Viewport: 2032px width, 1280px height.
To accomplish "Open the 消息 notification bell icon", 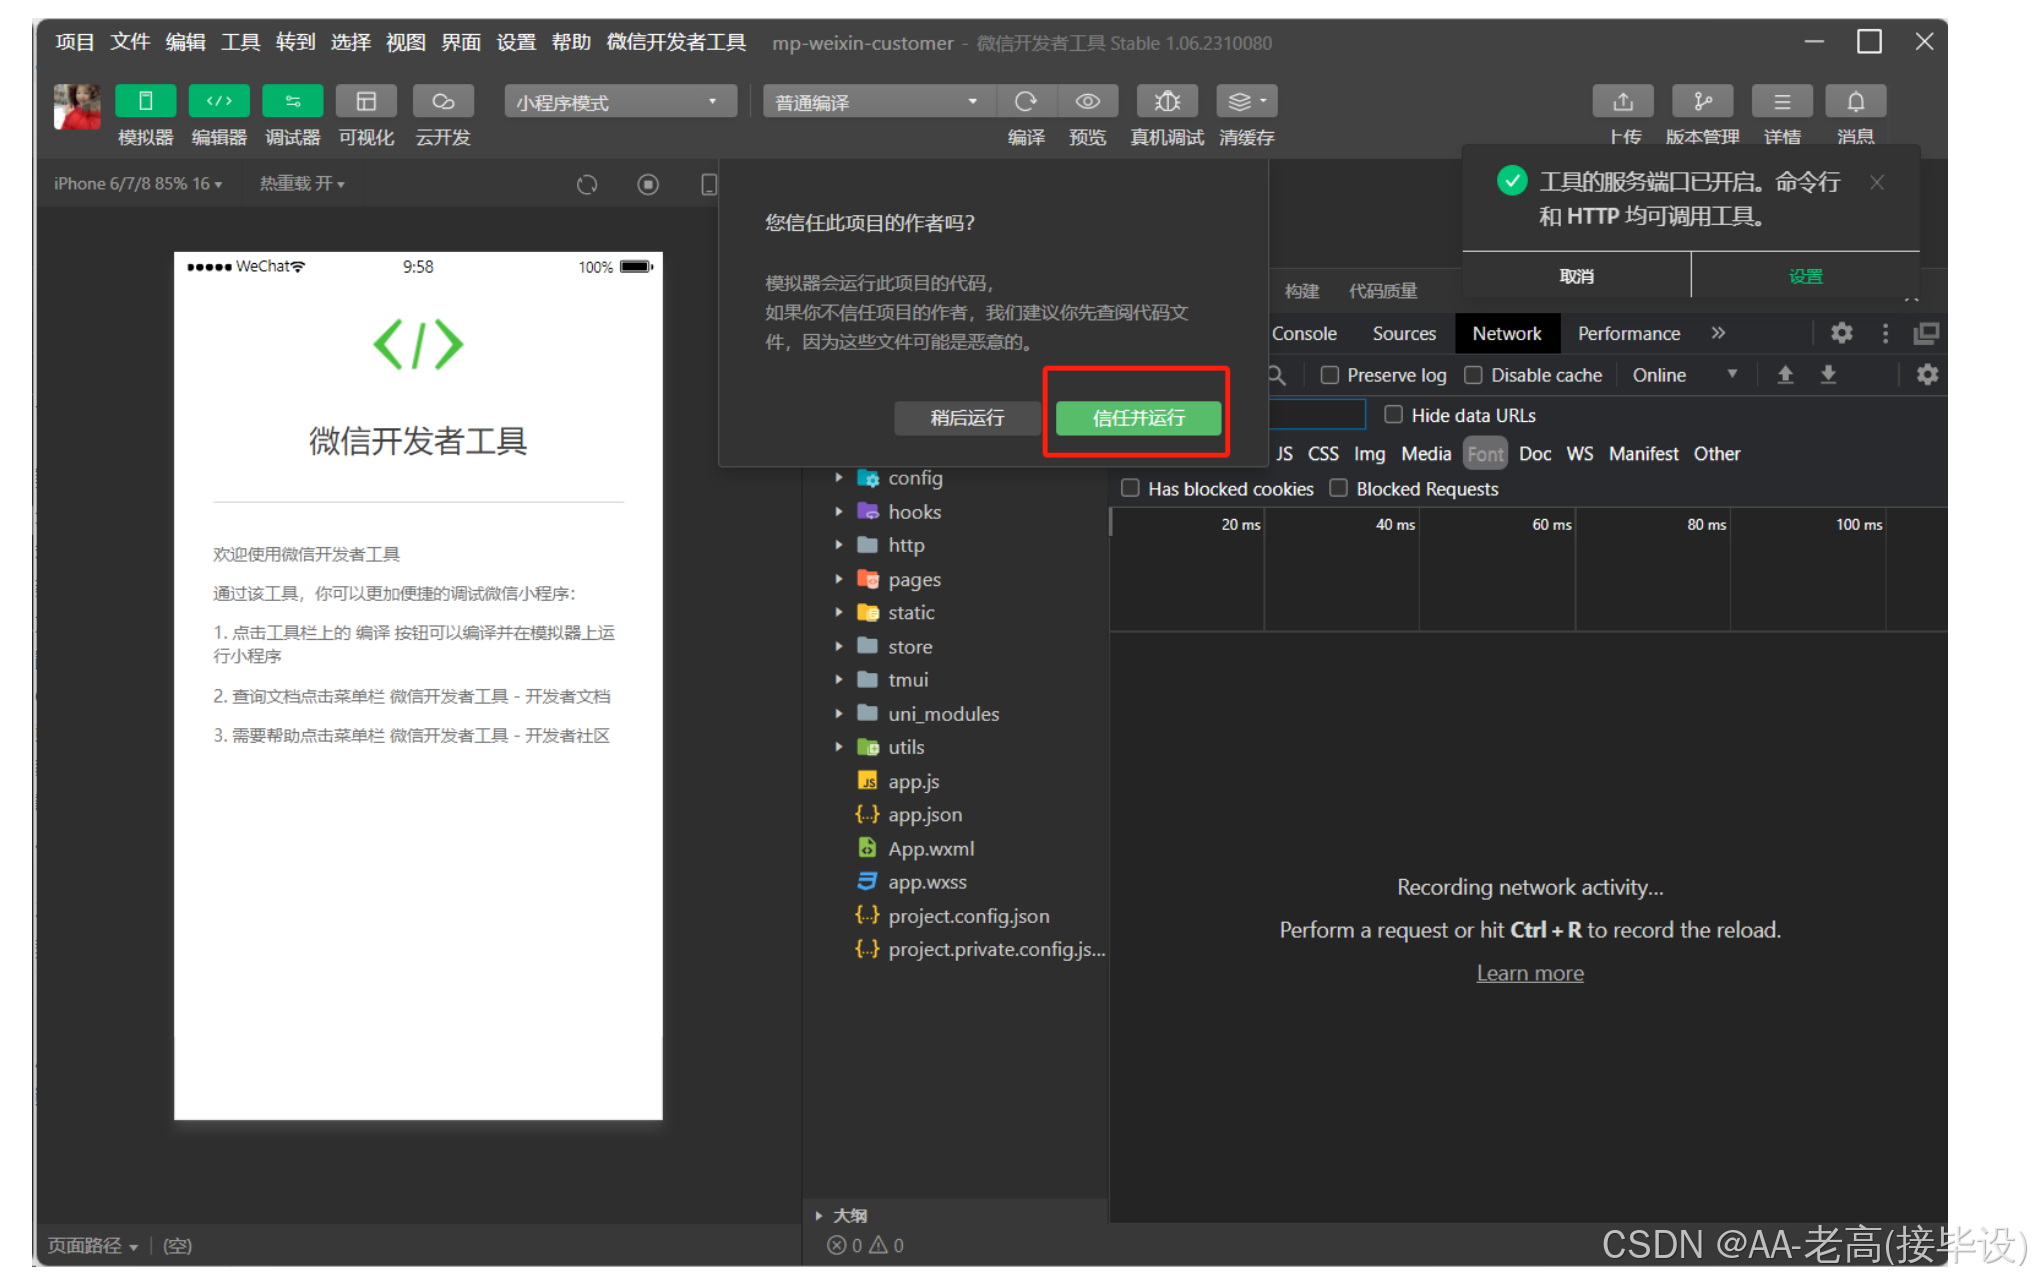I will point(1856,101).
